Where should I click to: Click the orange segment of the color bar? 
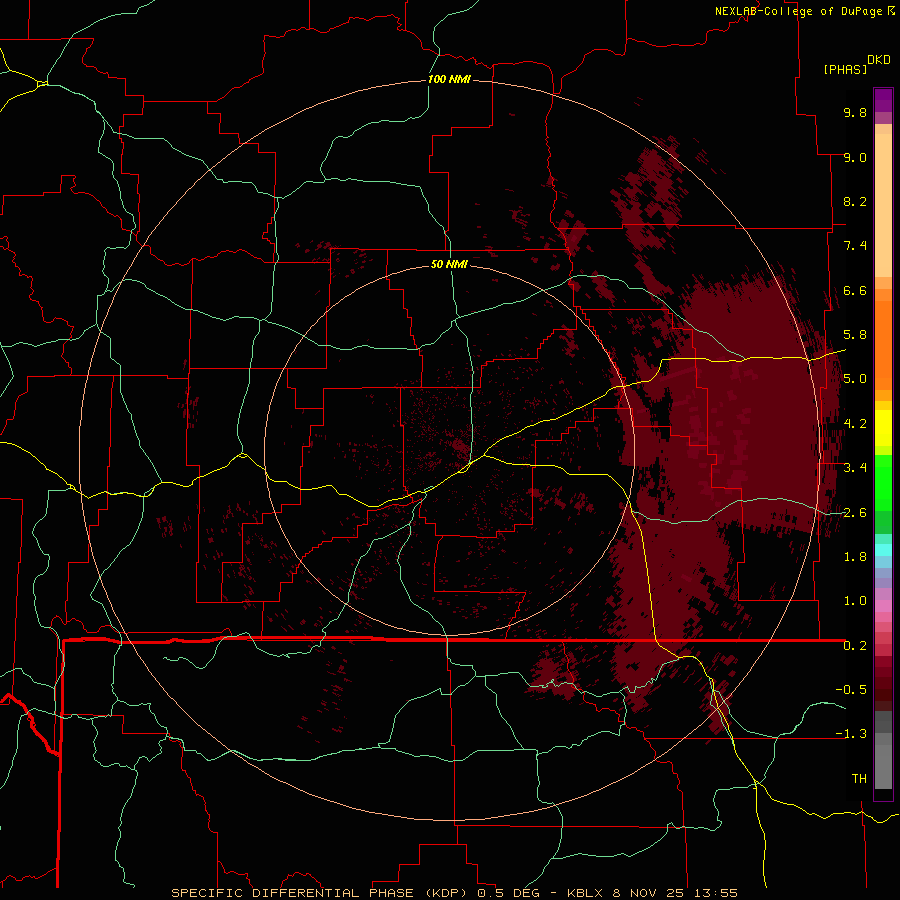click(883, 346)
